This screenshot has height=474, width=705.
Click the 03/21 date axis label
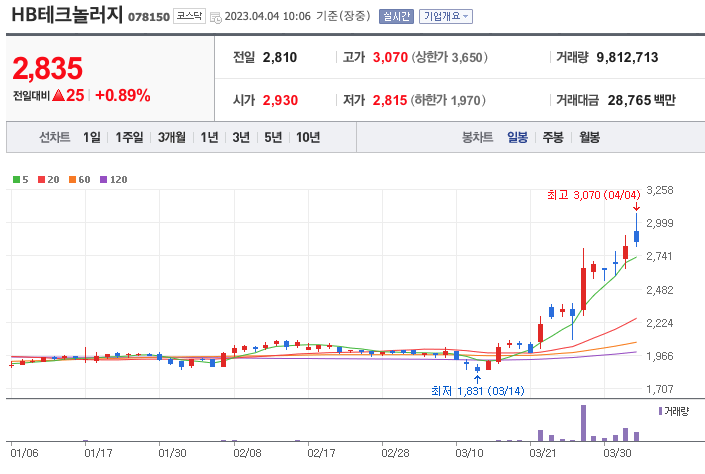pyautogui.click(x=543, y=453)
